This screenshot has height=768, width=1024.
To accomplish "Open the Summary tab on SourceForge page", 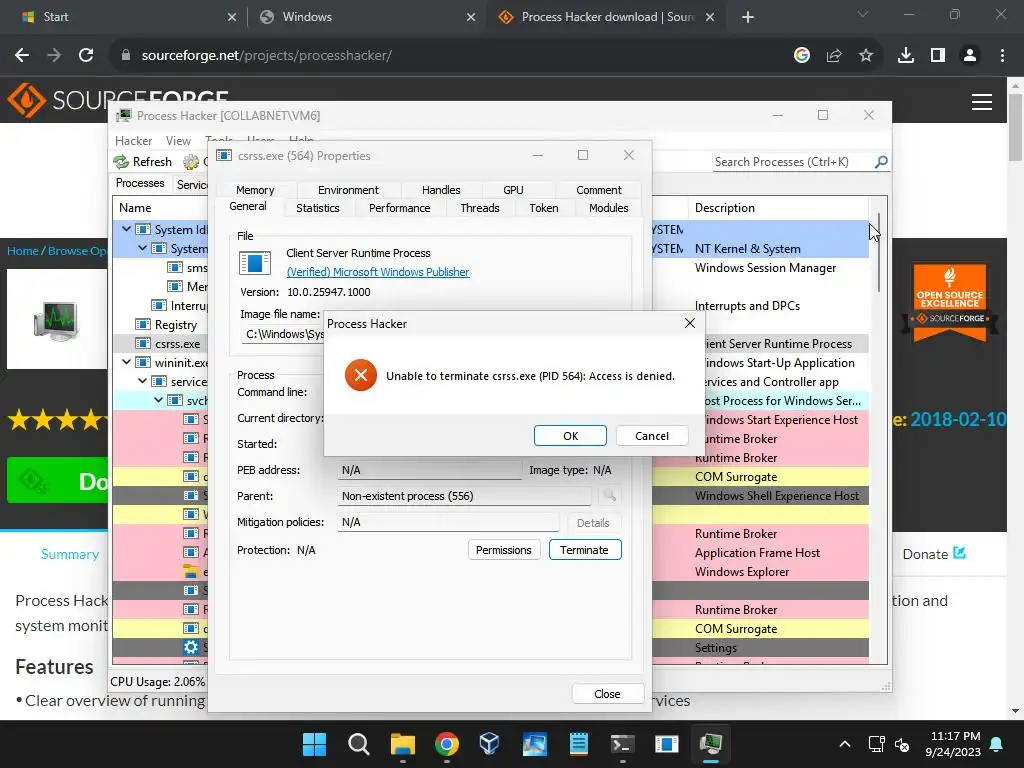I will click(x=70, y=554).
